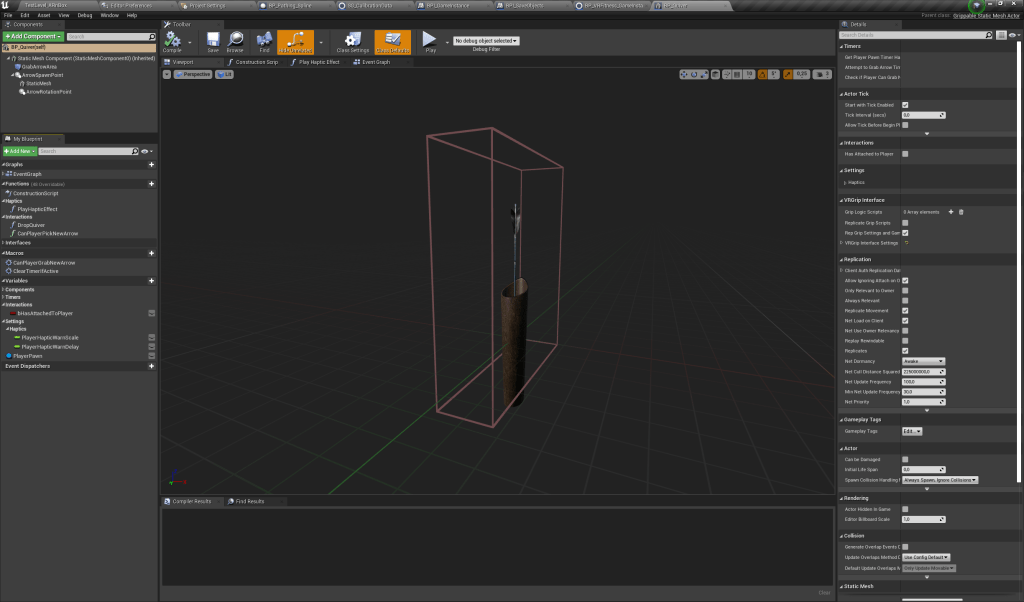This screenshot has width=1024, height=602.
Task: Disable the Start with Tick Enabled checkbox
Action: click(x=905, y=105)
